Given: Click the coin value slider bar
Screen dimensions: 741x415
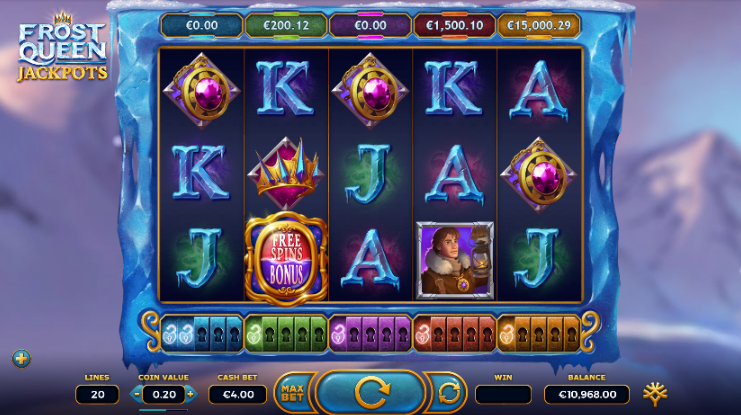Looking at the screenshot, I should point(164,410).
